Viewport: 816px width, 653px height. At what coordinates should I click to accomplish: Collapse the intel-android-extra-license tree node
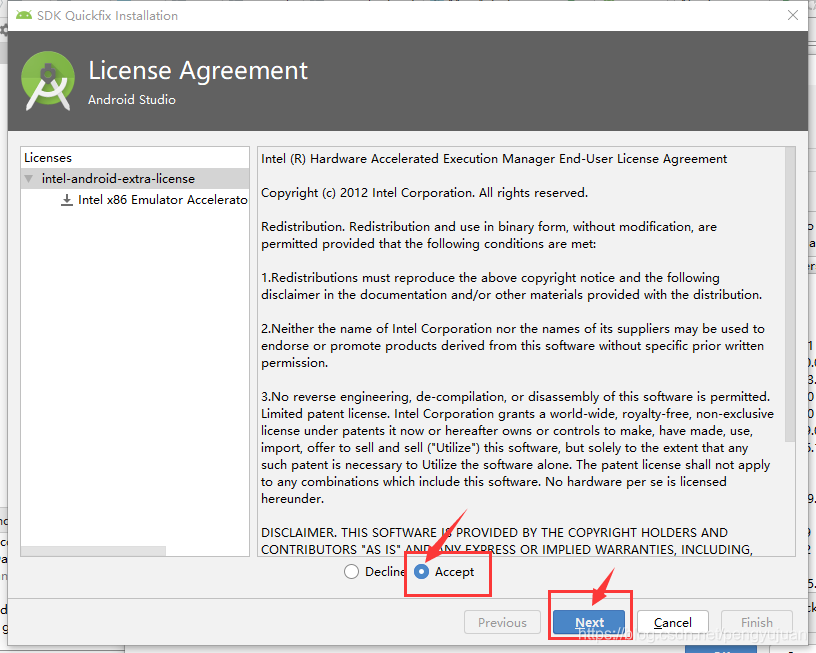coord(29,179)
